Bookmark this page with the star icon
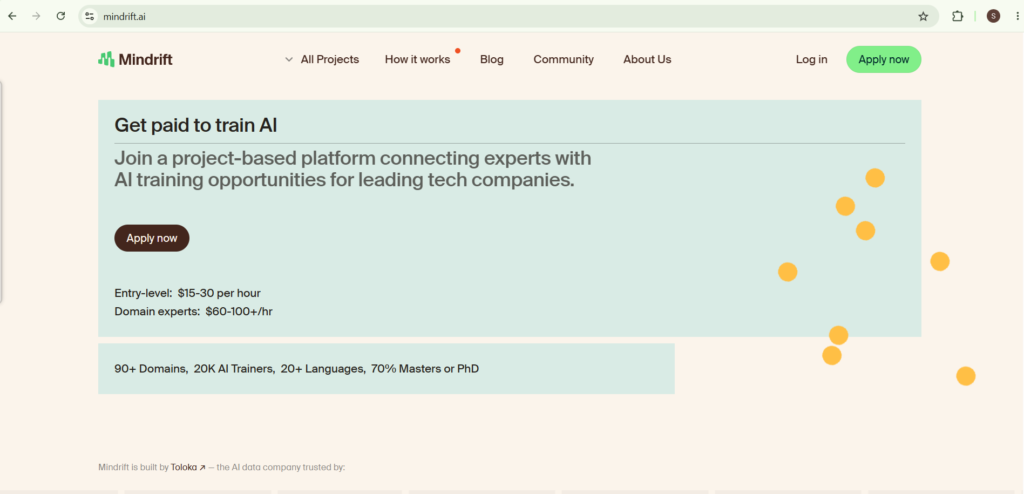The image size is (1024, 494). (923, 16)
